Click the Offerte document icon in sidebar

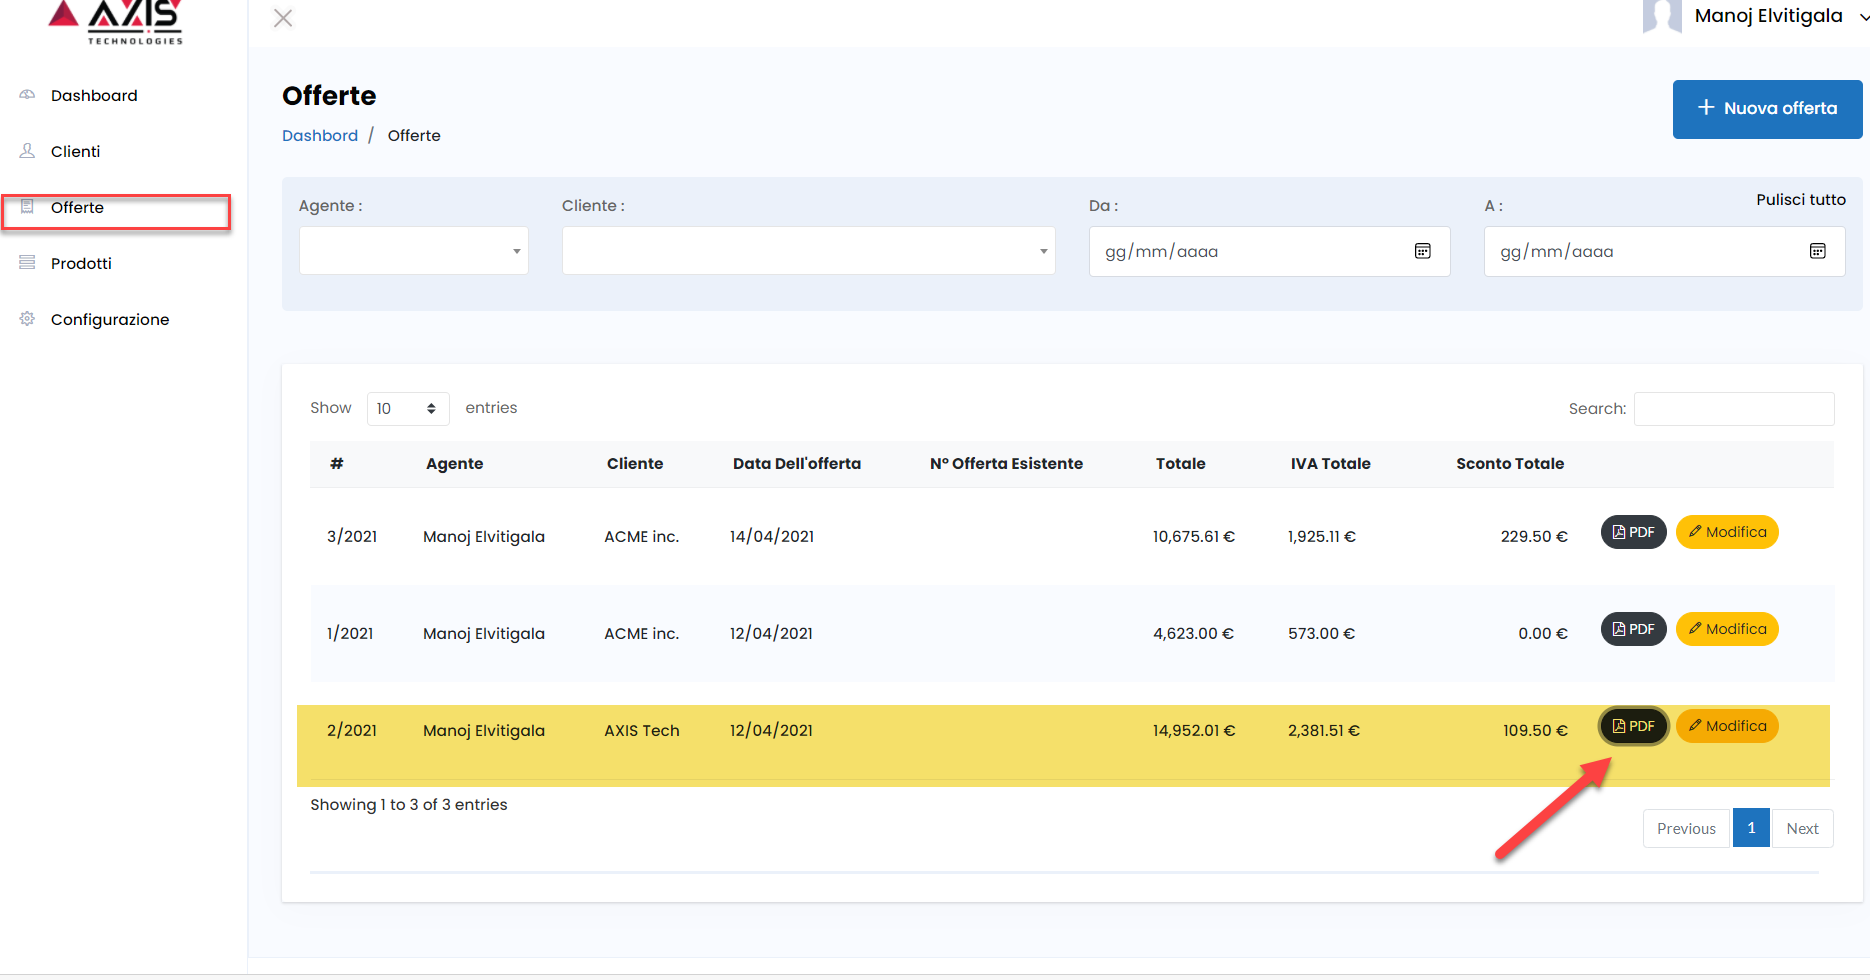pos(27,207)
